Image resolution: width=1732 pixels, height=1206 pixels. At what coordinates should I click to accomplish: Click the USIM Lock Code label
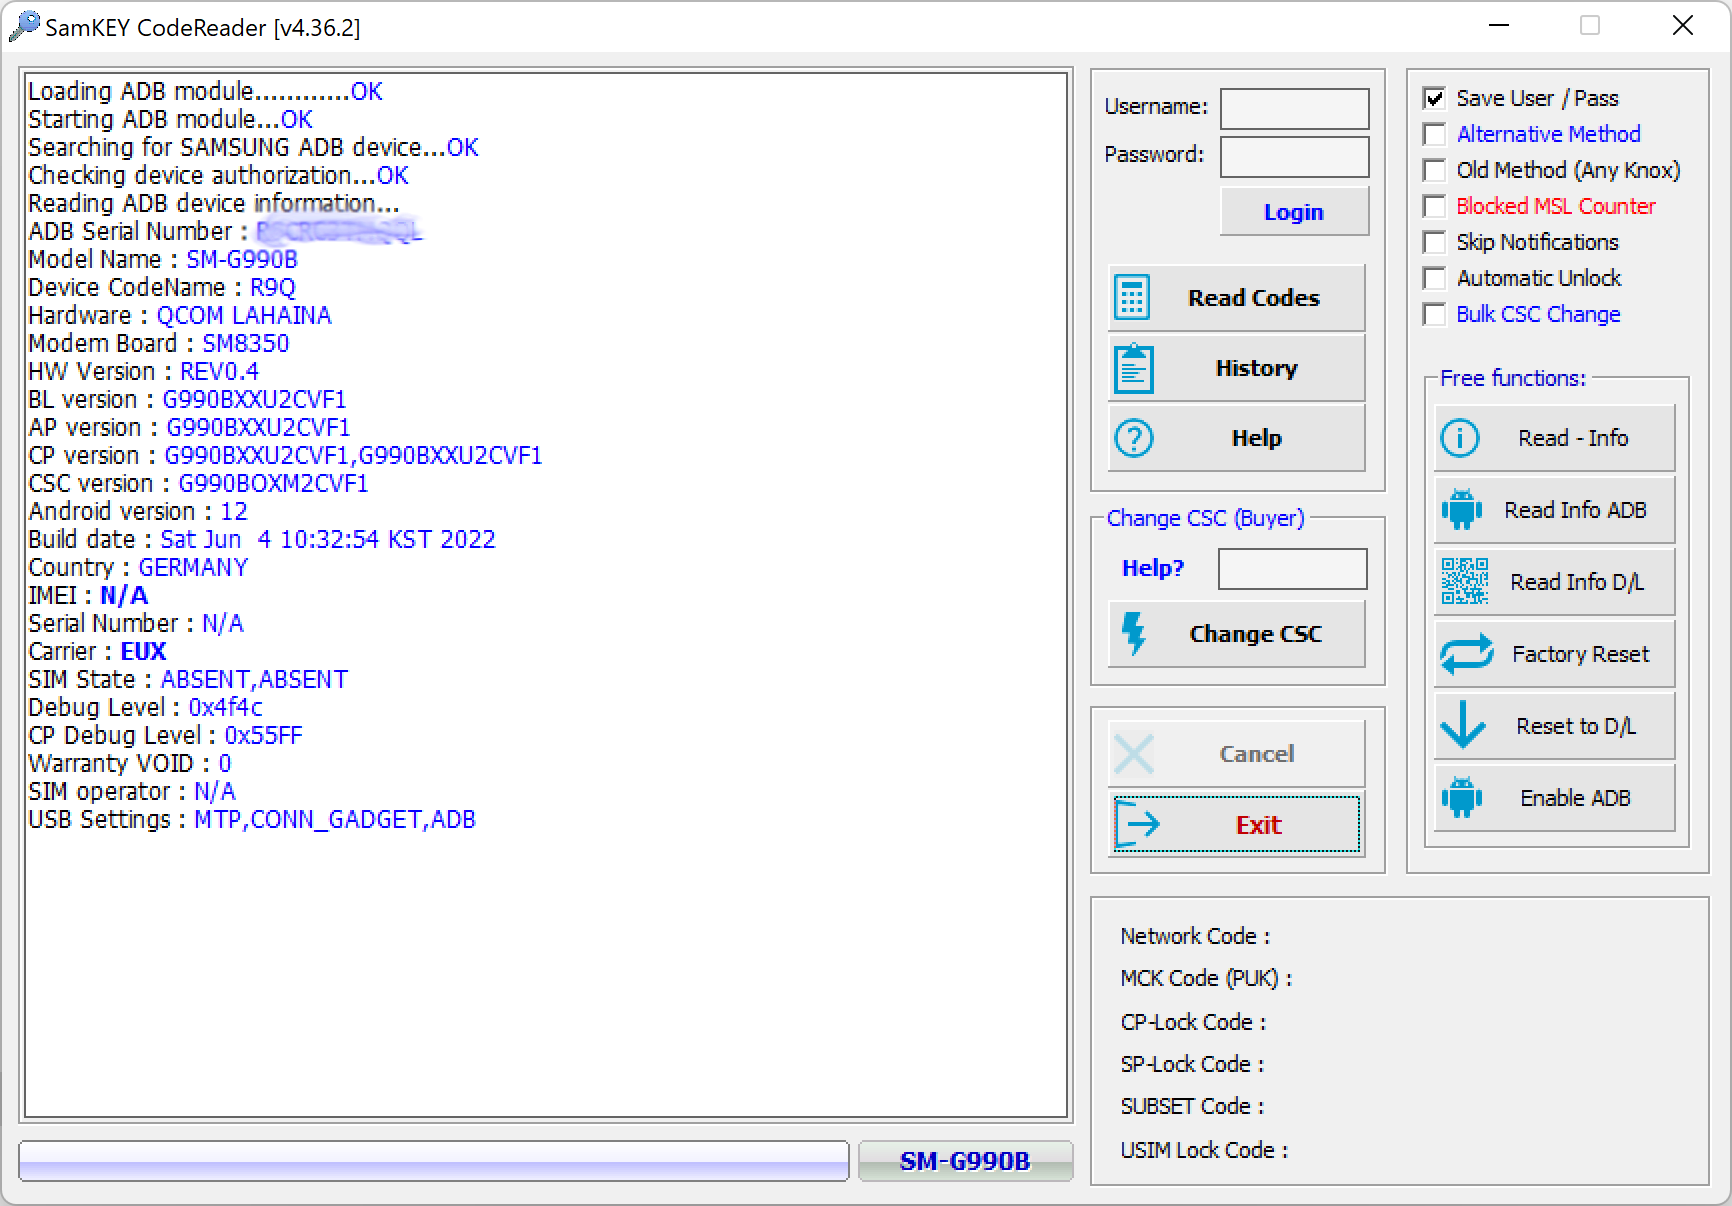pos(1204,1150)
